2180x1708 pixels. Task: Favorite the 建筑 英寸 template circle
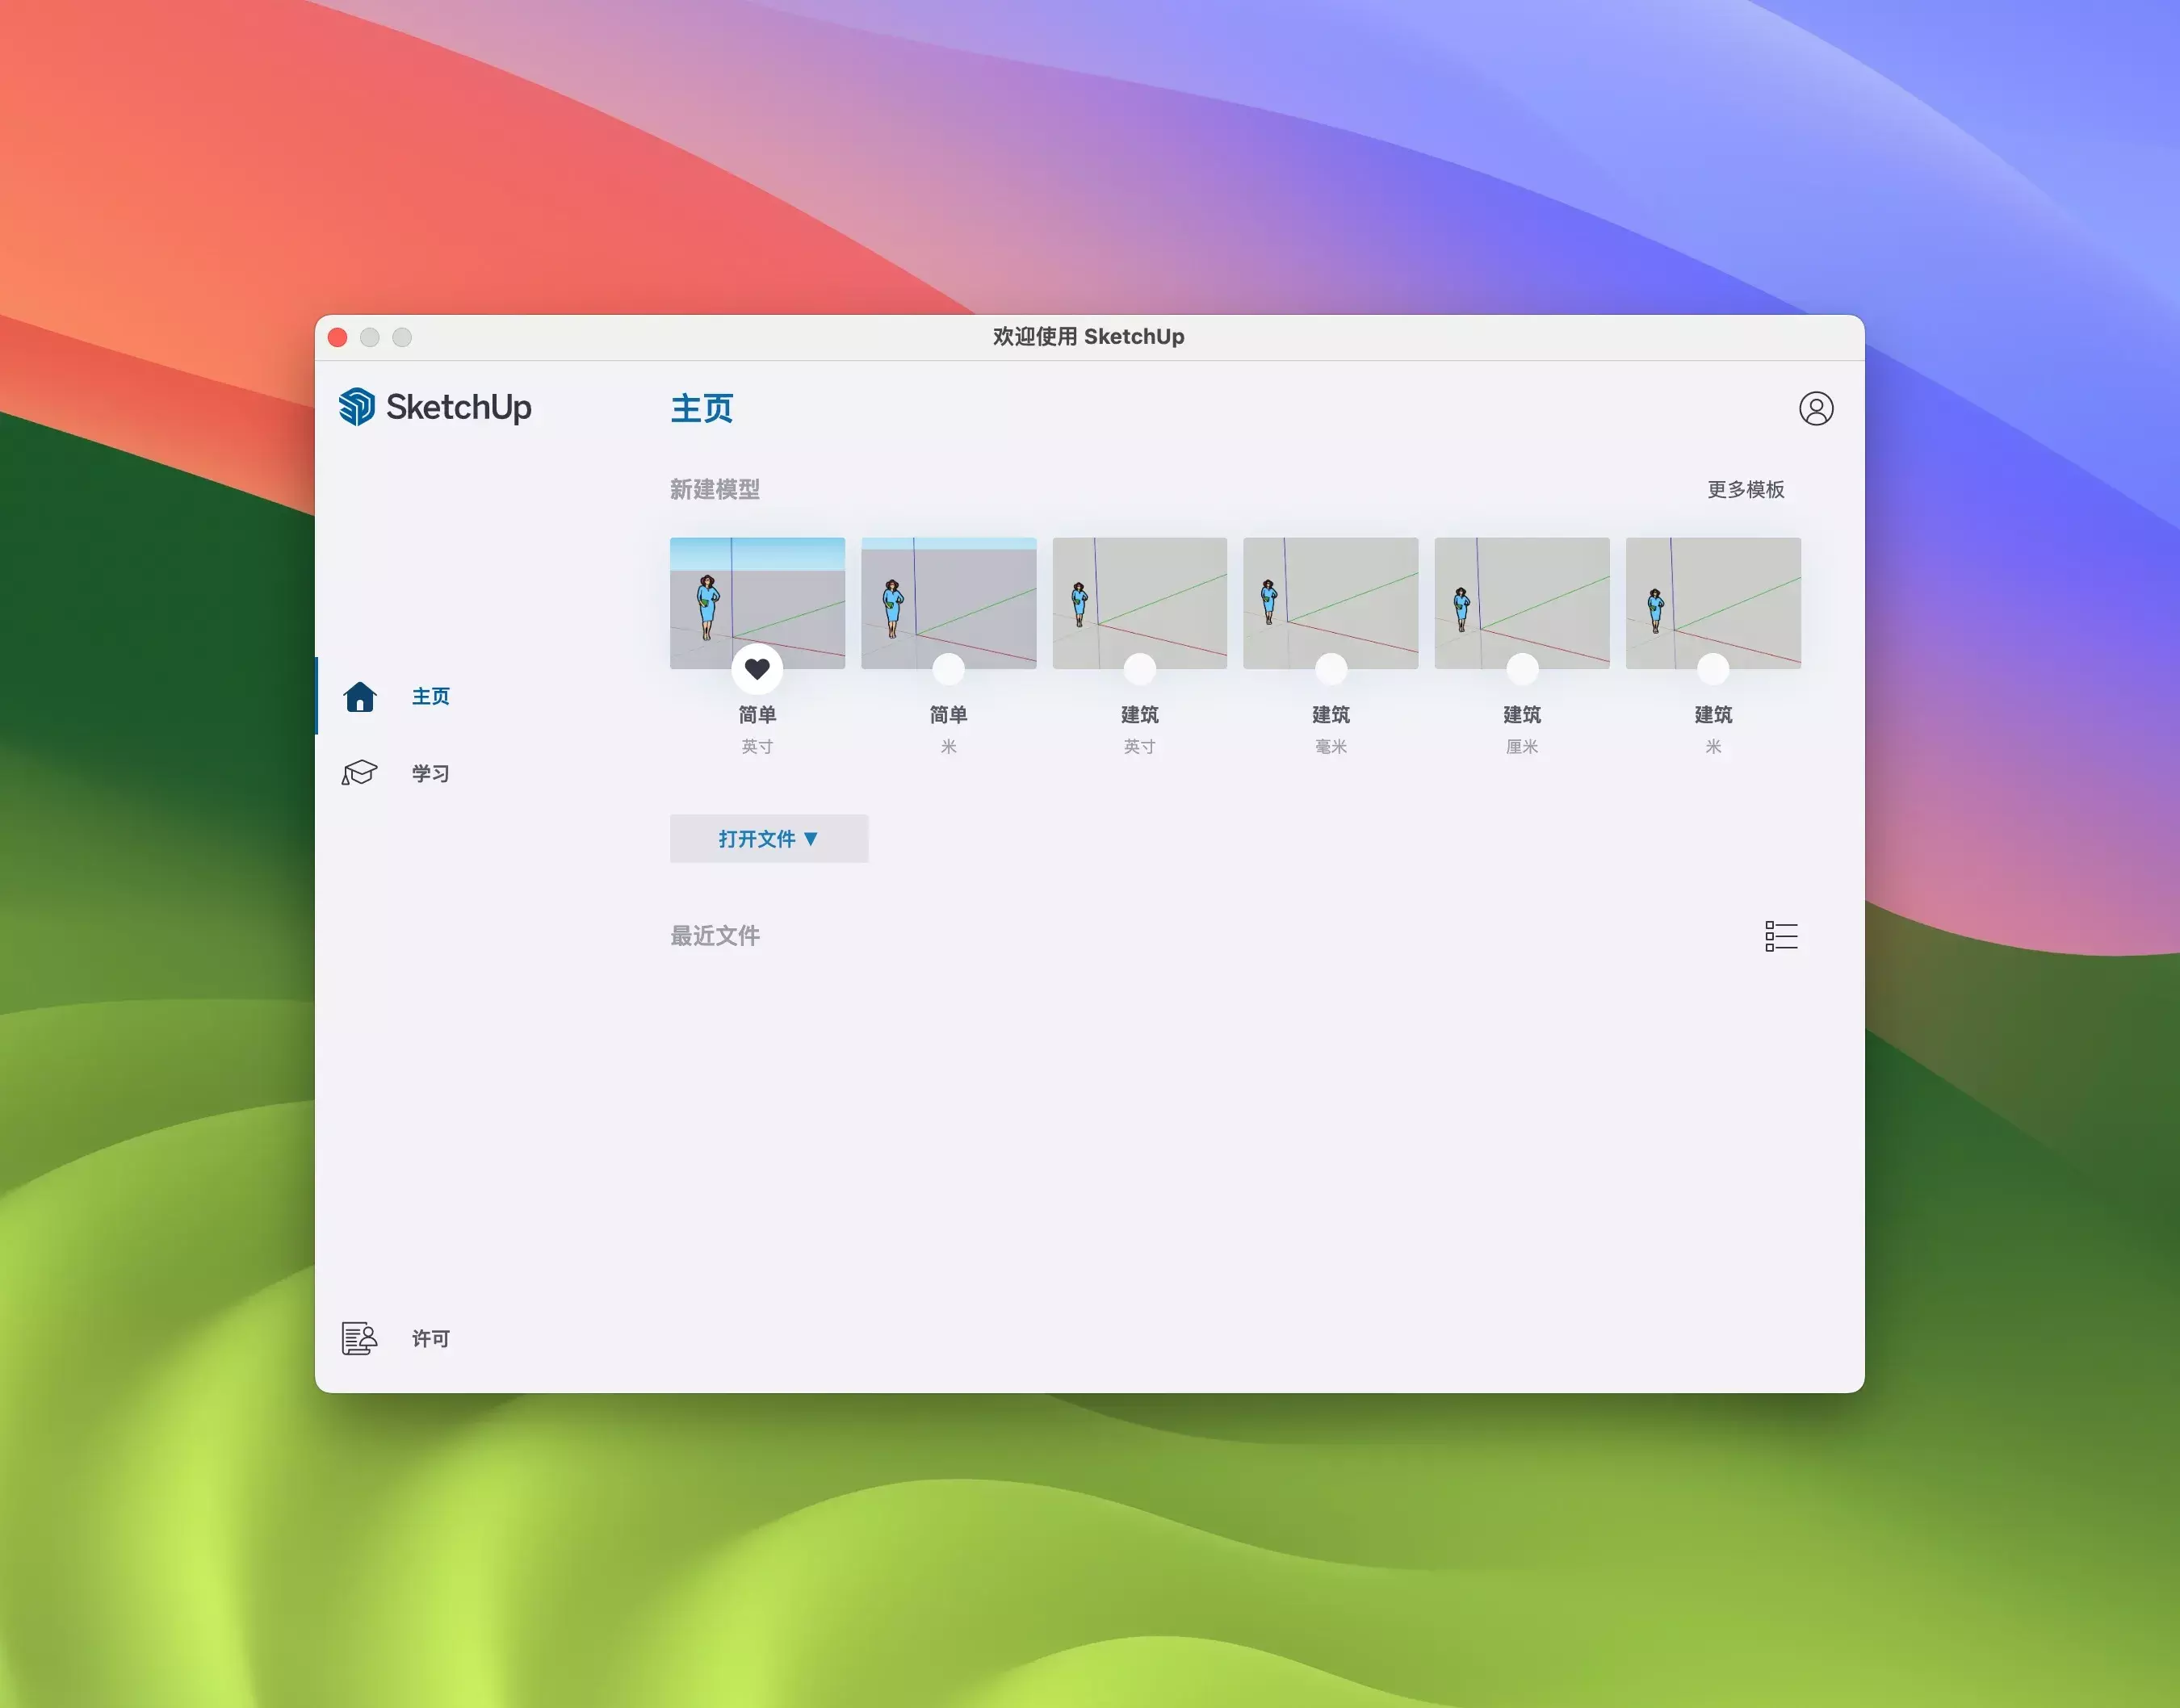(x=1139, y=669)
